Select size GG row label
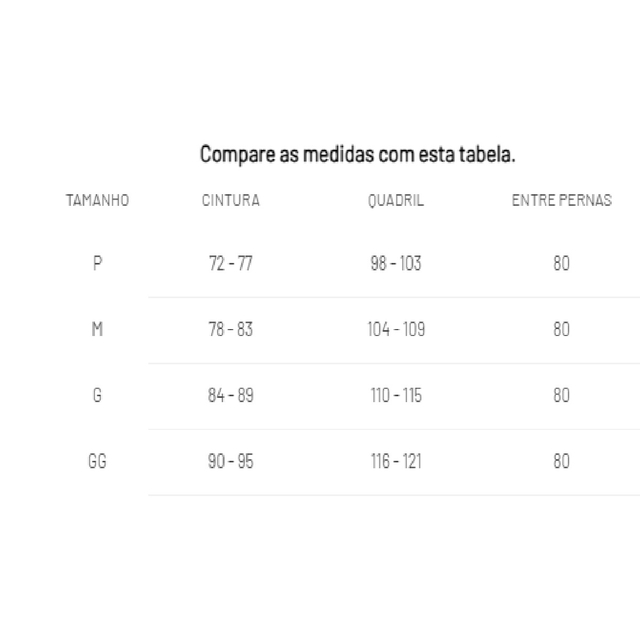 98,461
